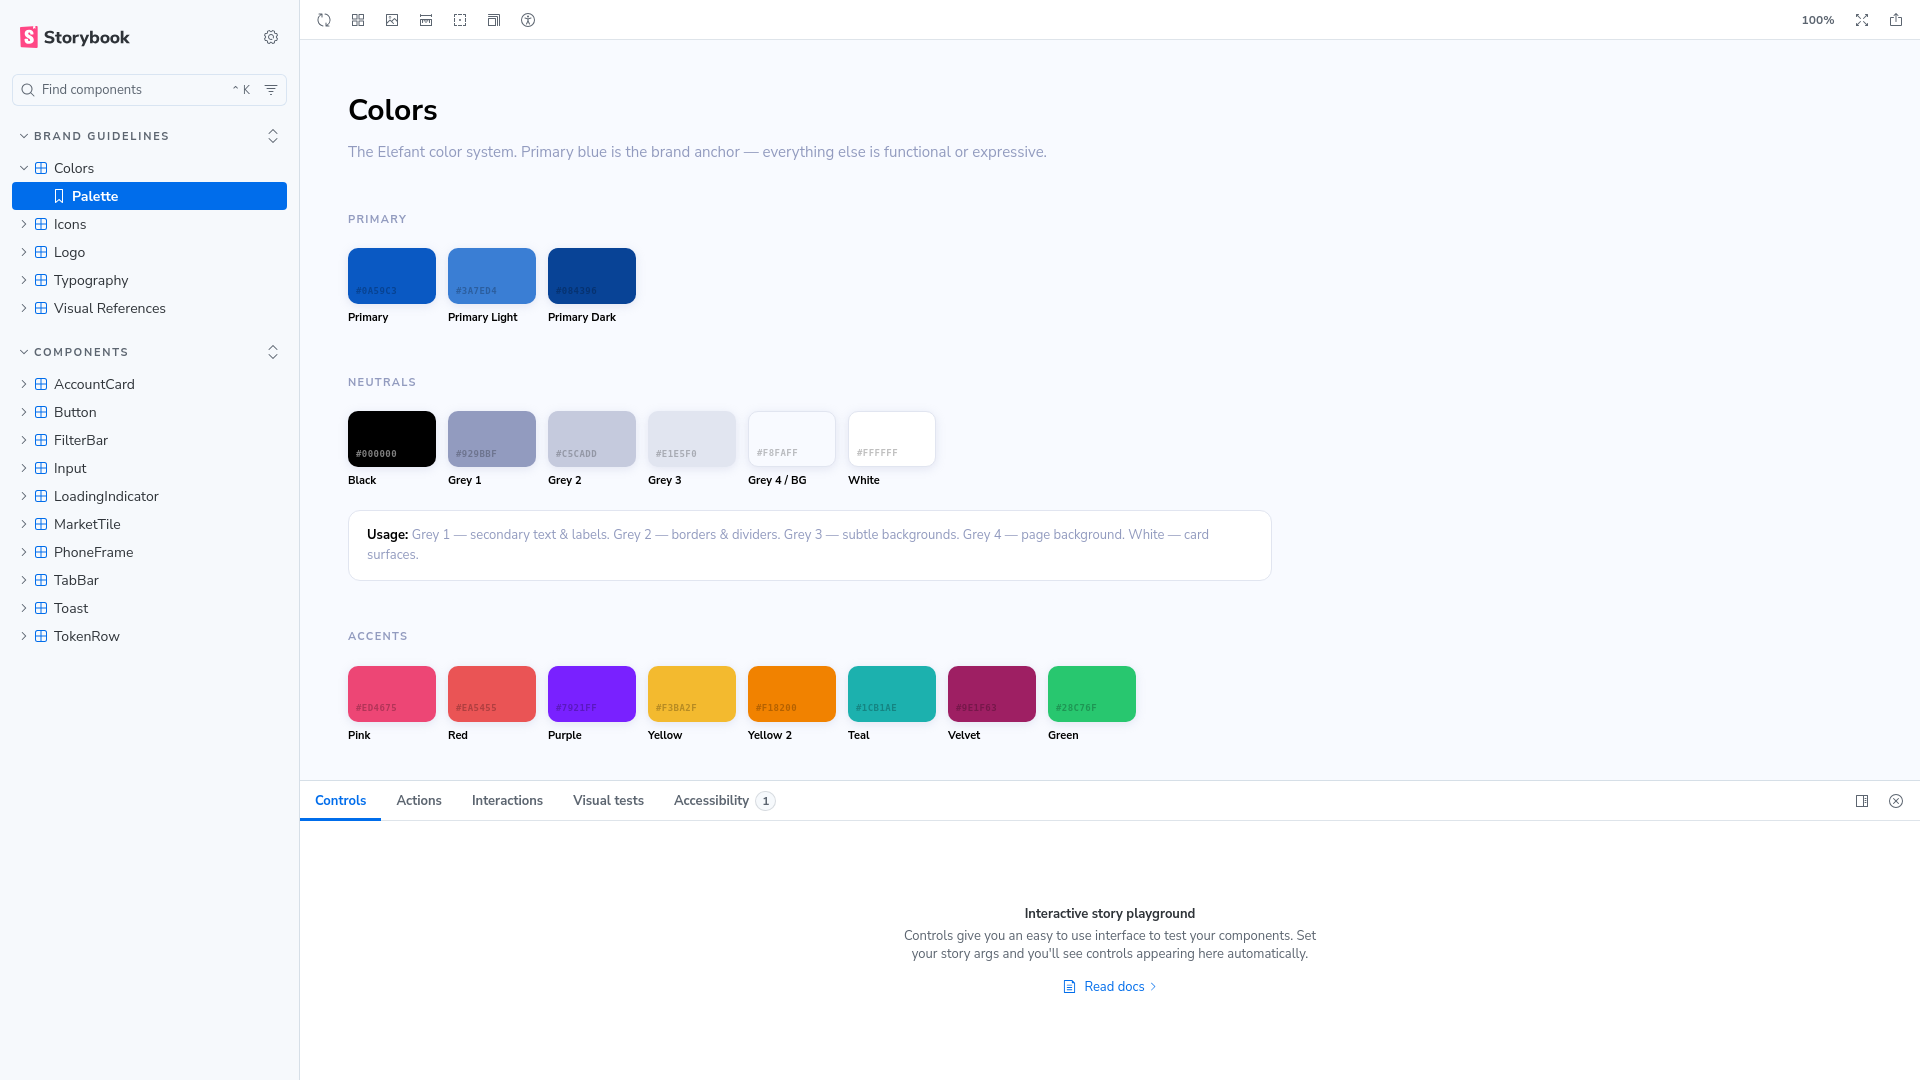
Task: Click the Pink accent swatch
Action: click(392, 694)
